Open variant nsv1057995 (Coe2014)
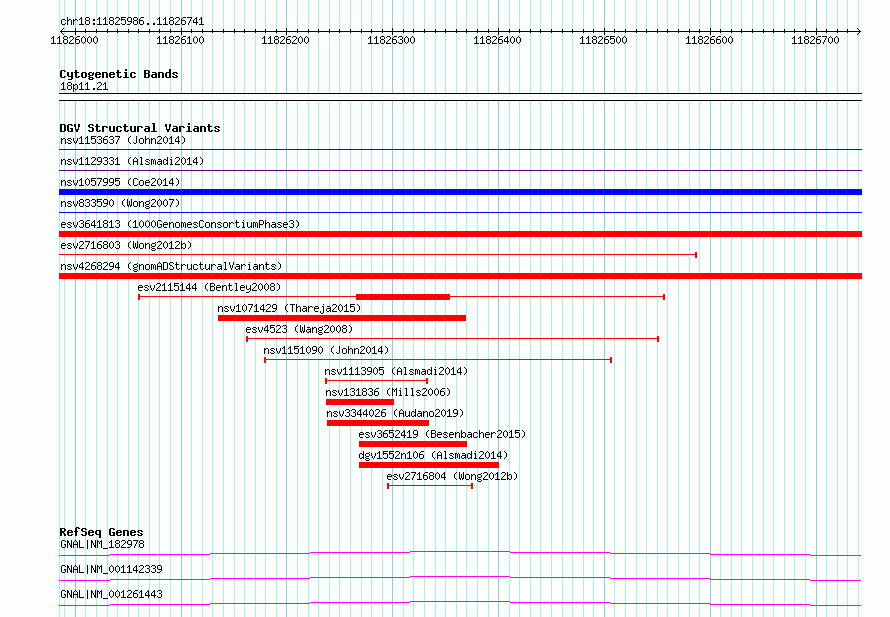The width and height of the screenshot is (890, 617). pos(120,182)
